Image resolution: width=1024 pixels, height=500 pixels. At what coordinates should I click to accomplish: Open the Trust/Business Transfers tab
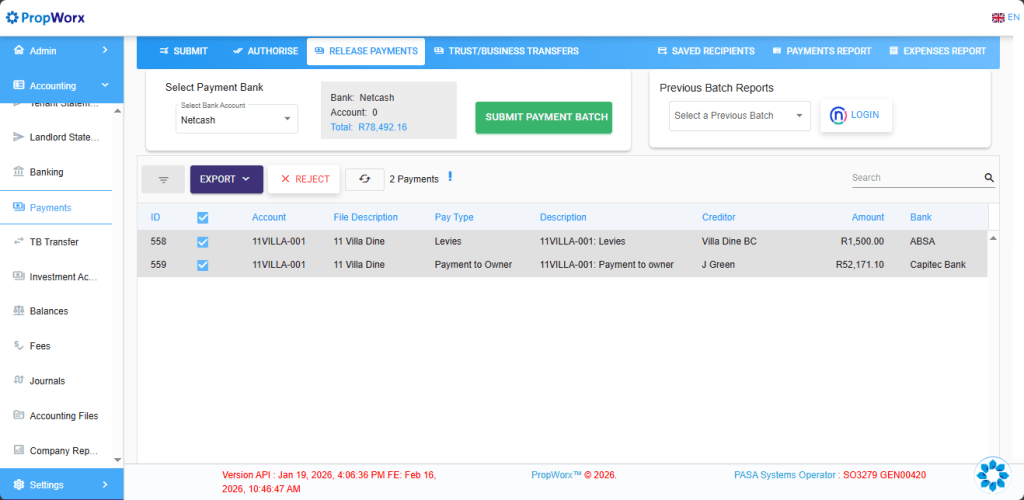click(x=506, y=51)
